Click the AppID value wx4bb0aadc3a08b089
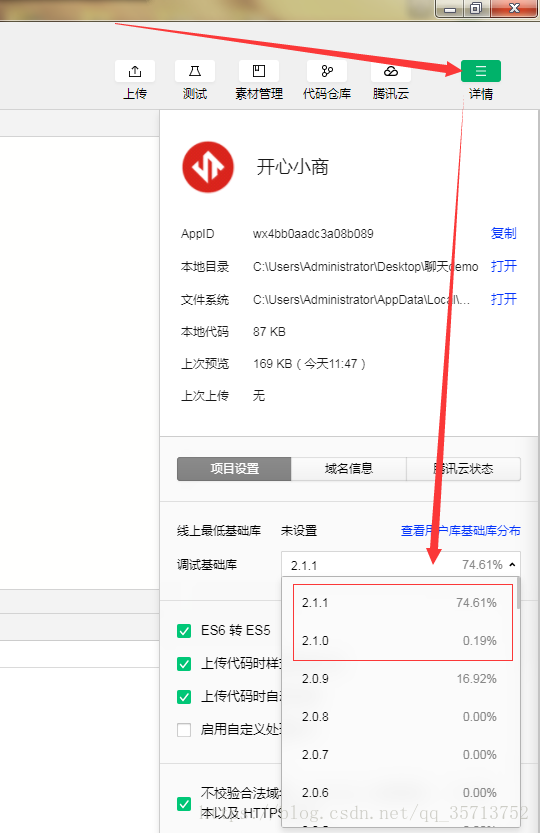The image size is (540, 833). point(313,234)
